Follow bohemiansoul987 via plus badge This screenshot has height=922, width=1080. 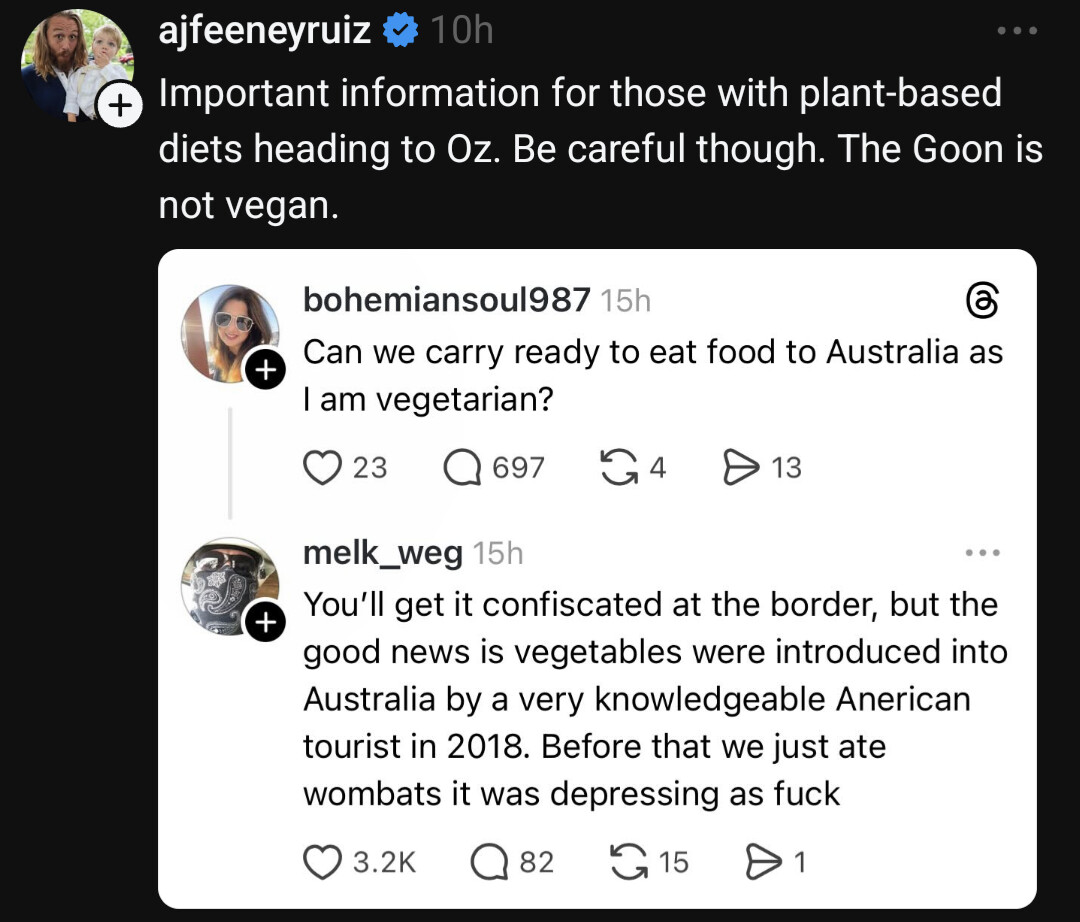264,371
